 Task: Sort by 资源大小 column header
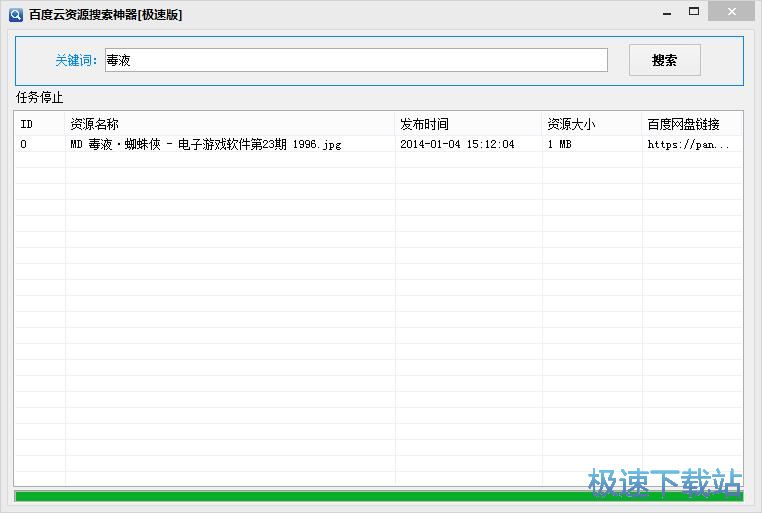pyautogui.click(x=591, y=124)
